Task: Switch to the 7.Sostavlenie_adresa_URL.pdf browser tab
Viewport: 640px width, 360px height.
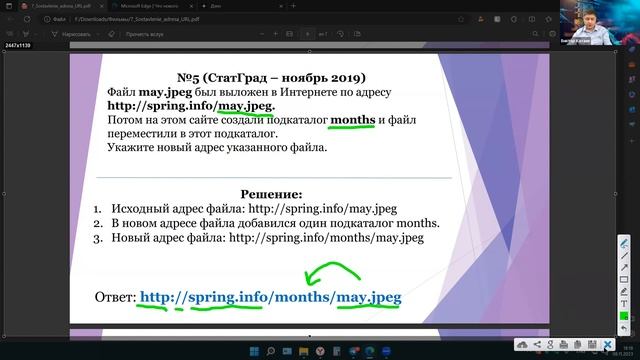Action: 61,6
